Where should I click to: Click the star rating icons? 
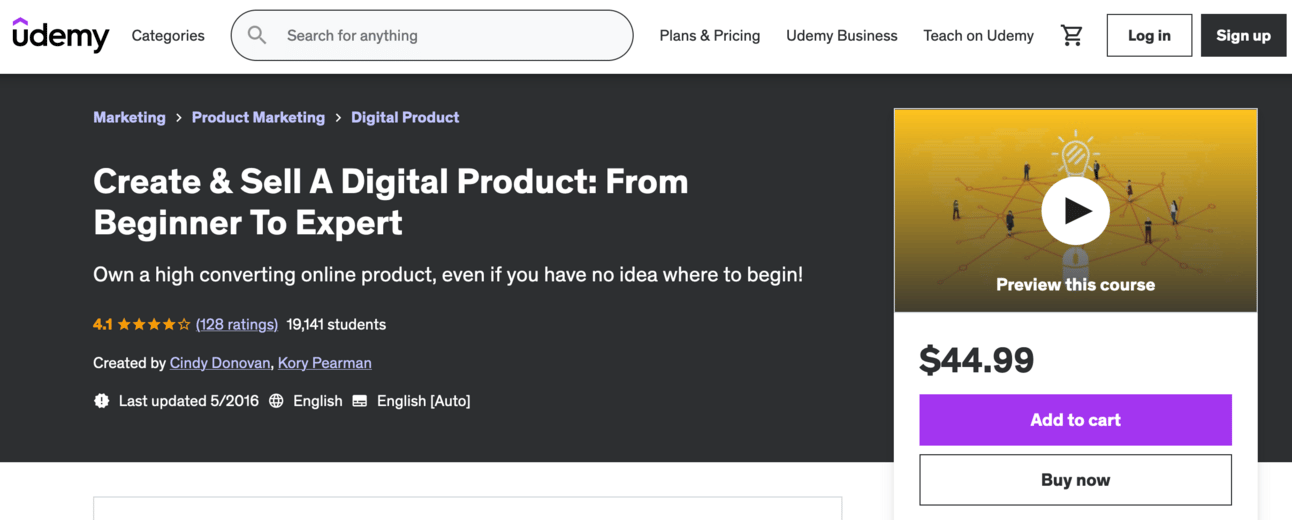tap(154, 324)
